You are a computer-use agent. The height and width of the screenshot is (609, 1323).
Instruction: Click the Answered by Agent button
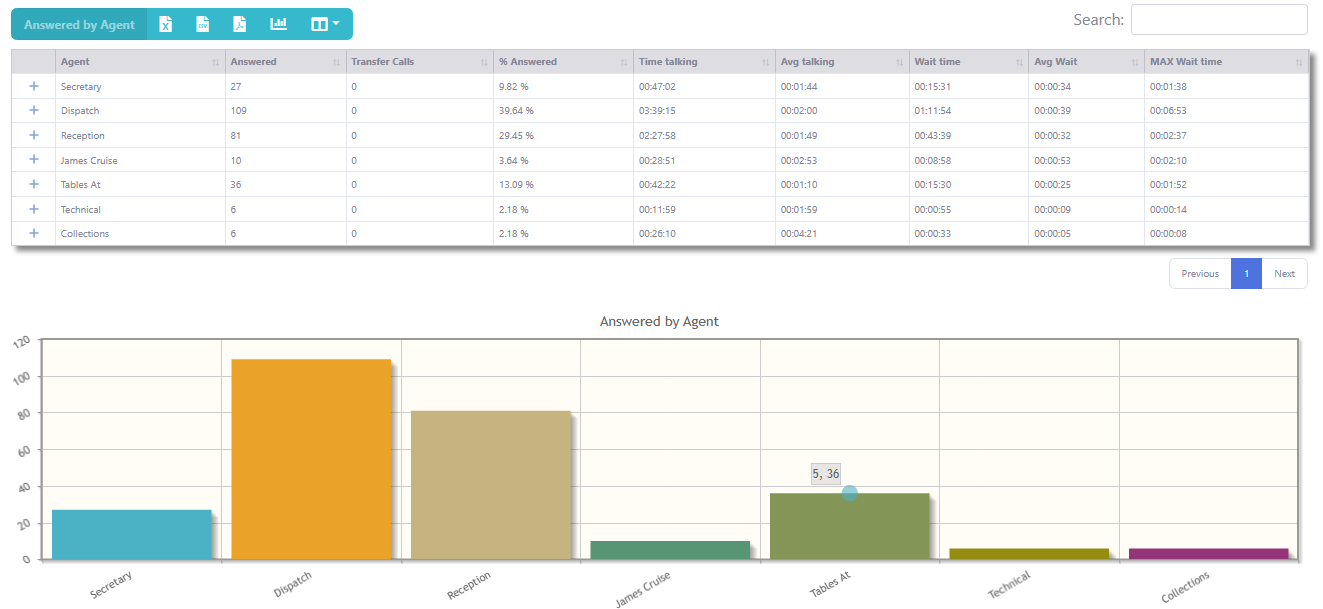(79, 25)
